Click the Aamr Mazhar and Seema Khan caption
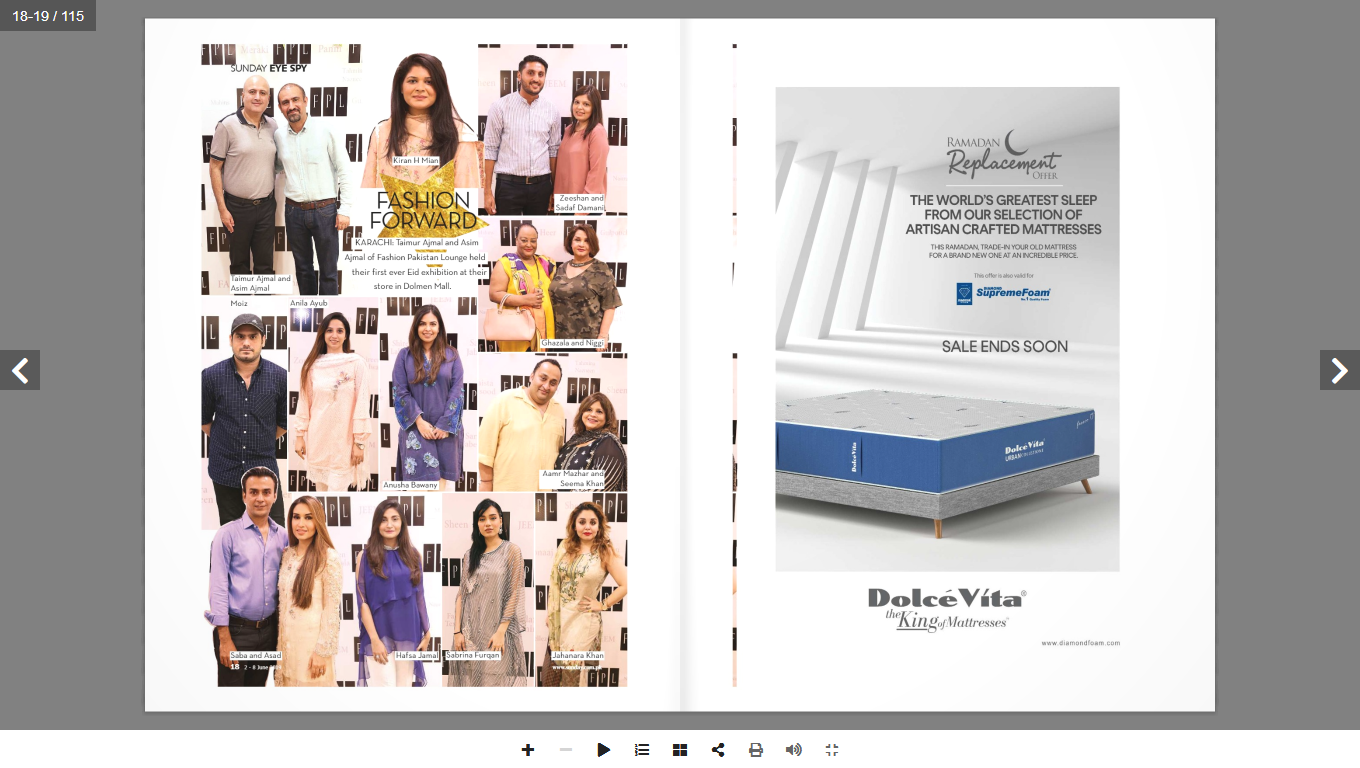Image resolution: width=1360 pixels, height=768 pixels. tap(573, 478)
